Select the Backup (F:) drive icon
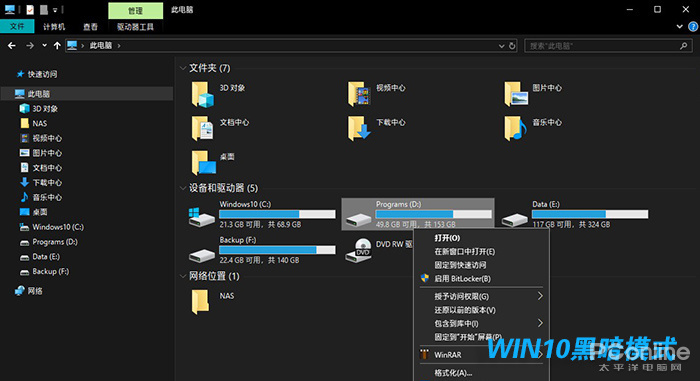 click(201, 255)
